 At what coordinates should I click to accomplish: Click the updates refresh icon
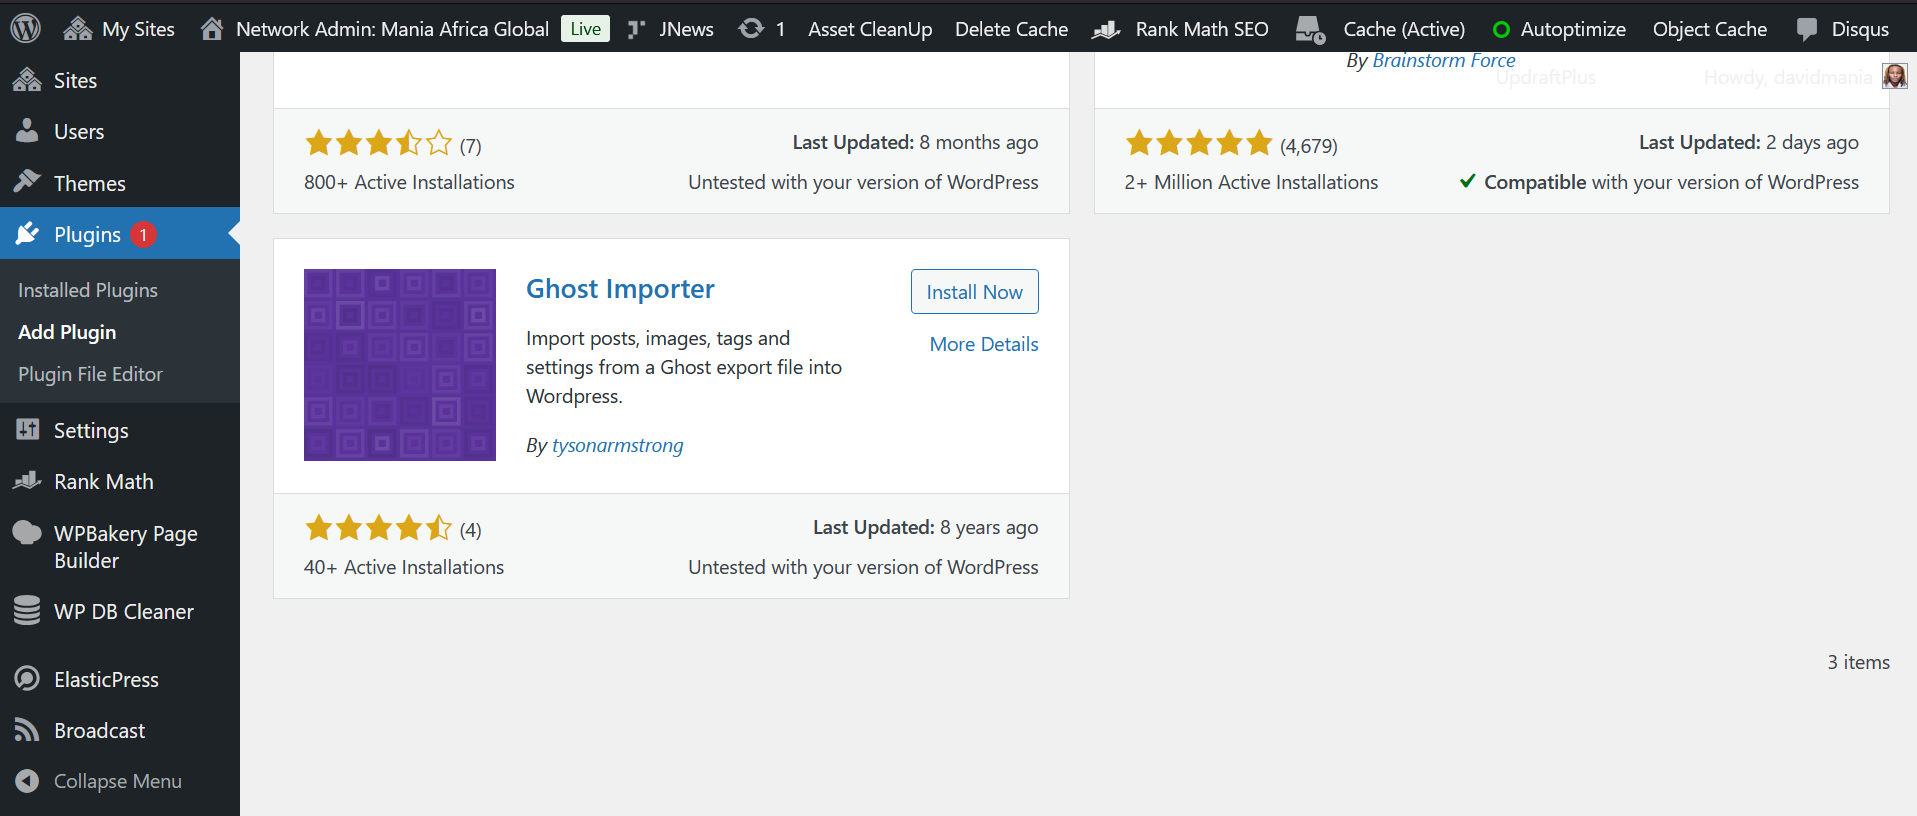[x=751, y=29]
